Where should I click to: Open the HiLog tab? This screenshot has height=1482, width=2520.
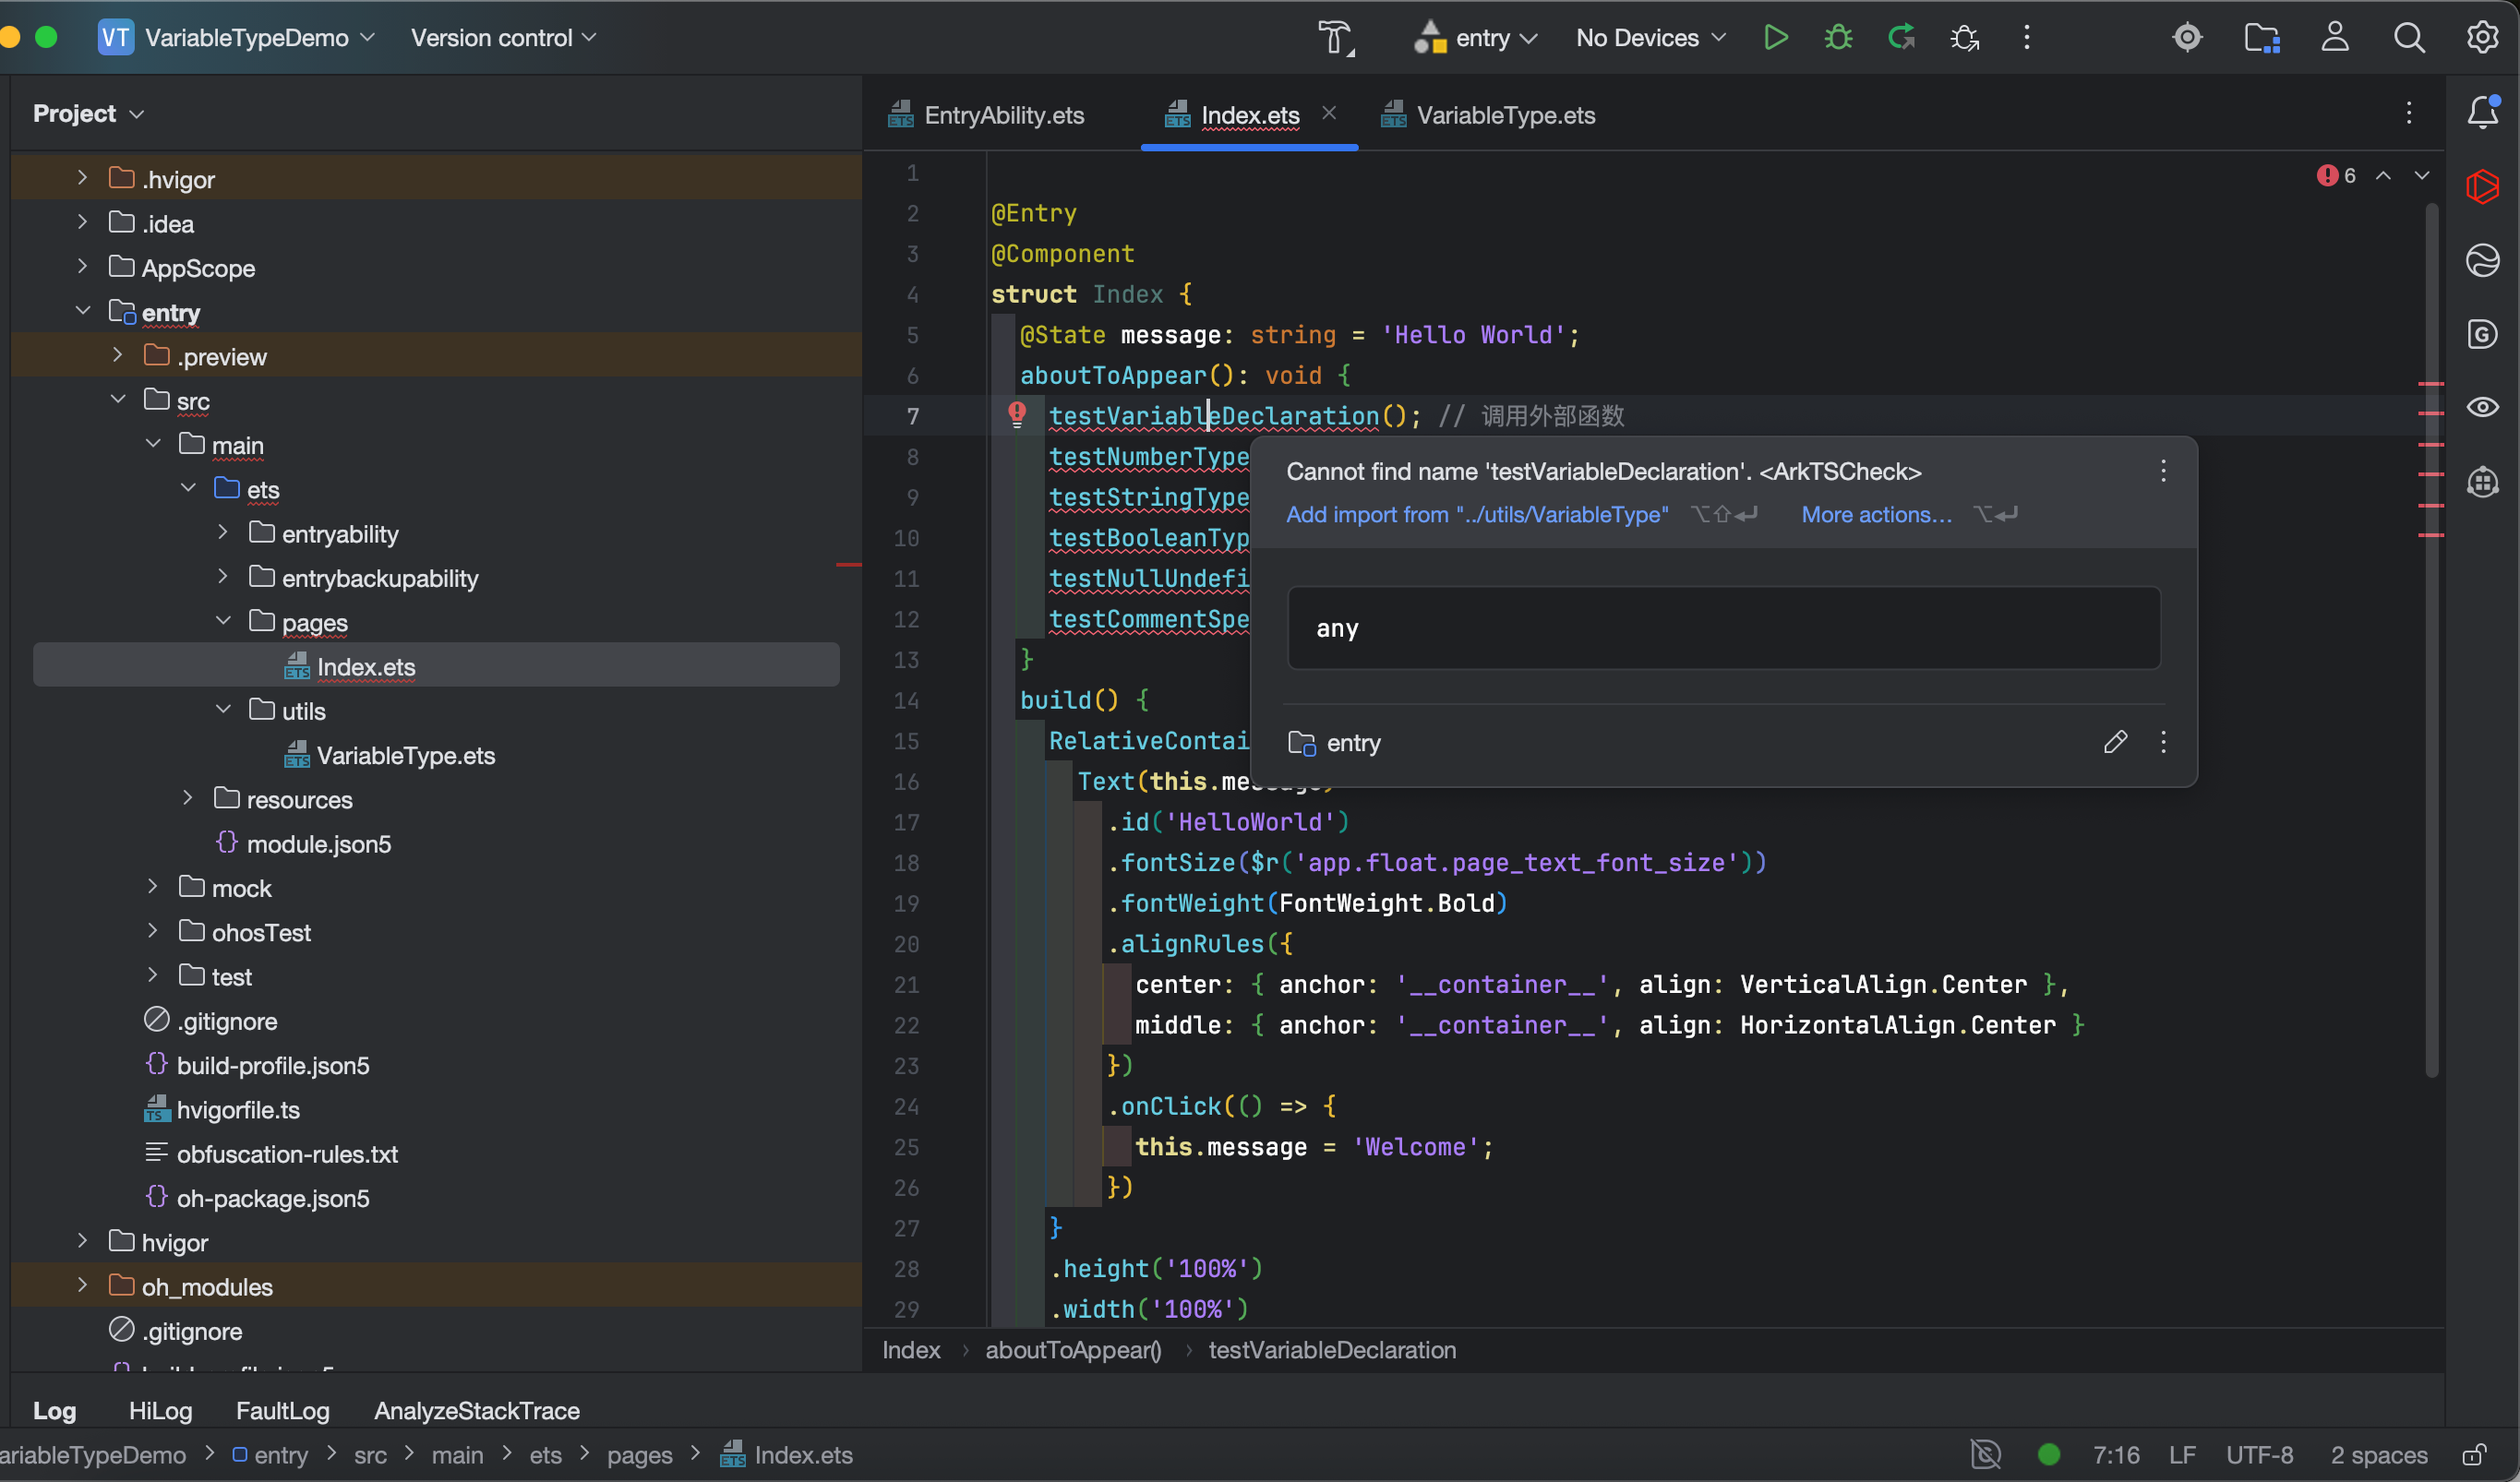tap(160, 1410)
